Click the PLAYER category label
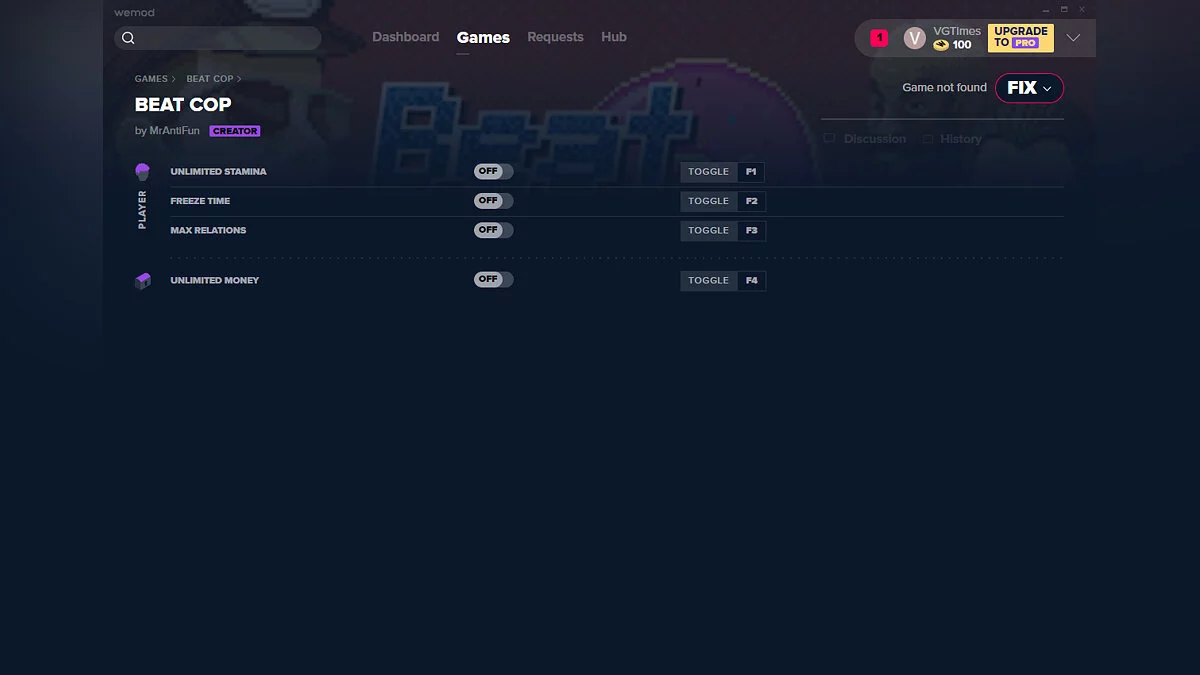Screen dimensions: 1200x675 (142, 210)
